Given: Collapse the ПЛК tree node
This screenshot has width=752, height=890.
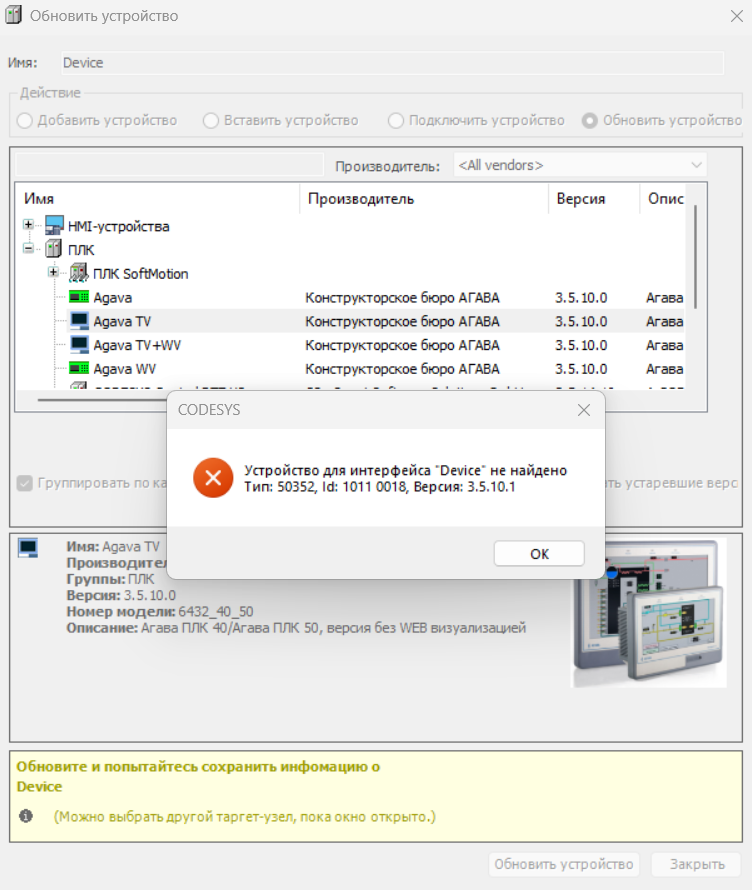Looking at the screenshot, I should 29,249.
